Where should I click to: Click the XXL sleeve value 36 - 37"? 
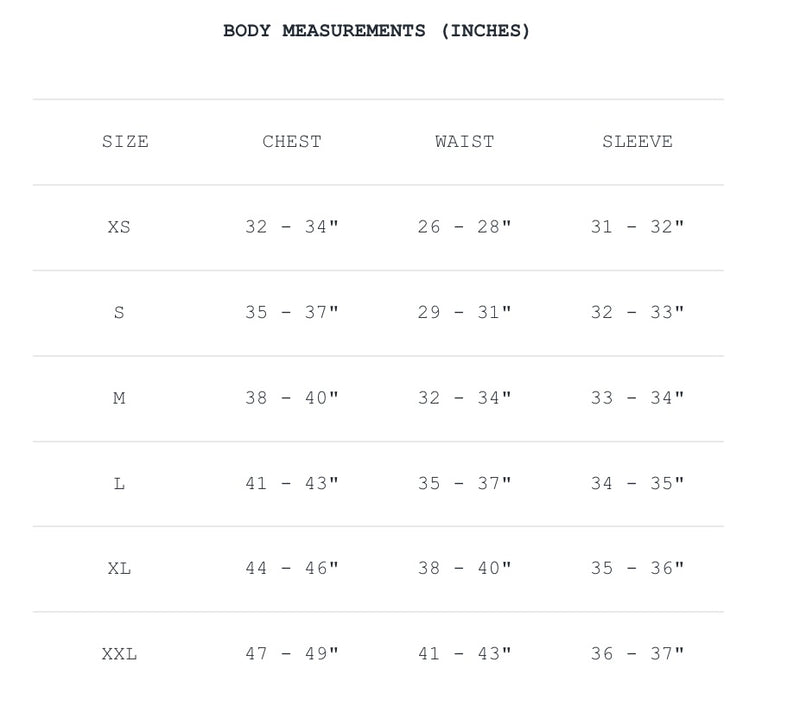pyautogui.click(x=637, y=654)
